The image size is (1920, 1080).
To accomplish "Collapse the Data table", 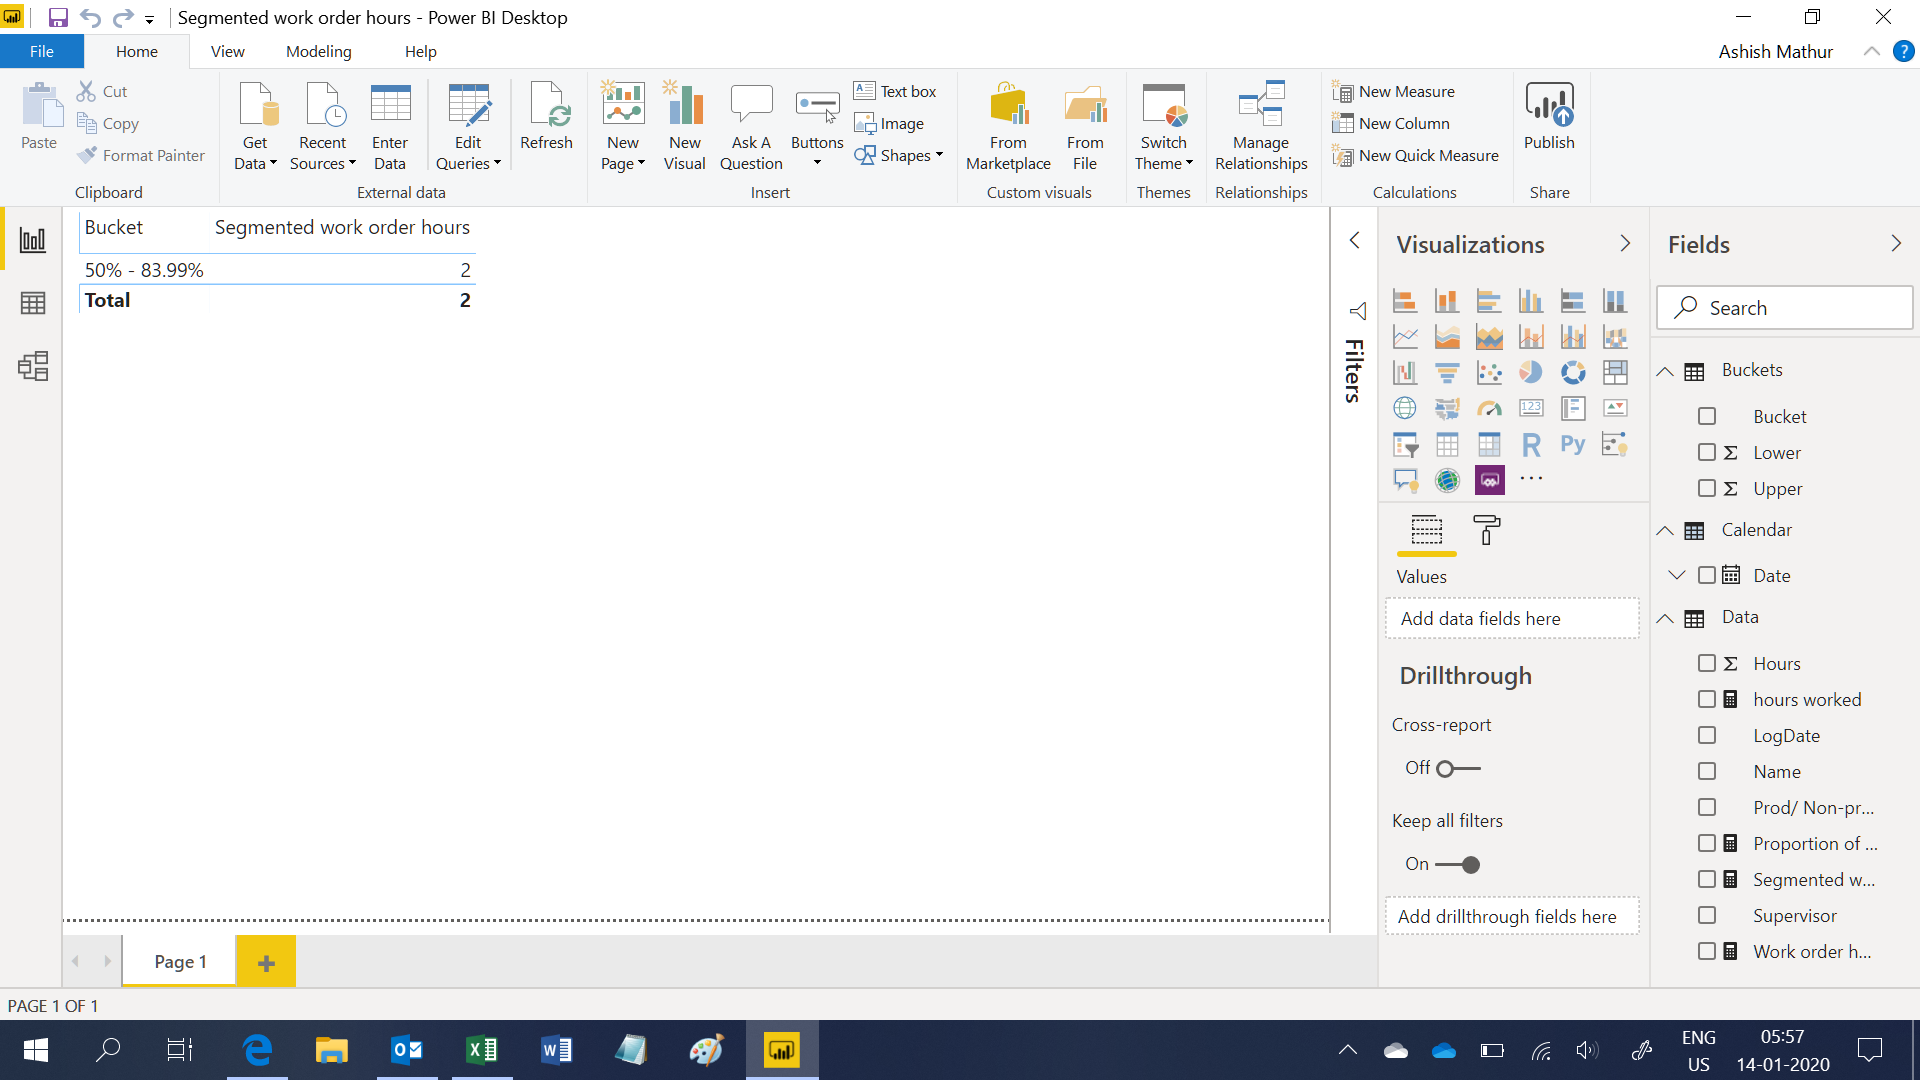I will [1665, 618].
